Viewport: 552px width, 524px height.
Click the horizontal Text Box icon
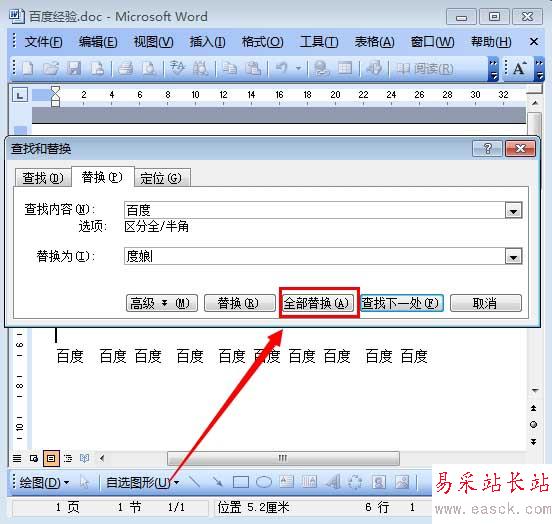point(287,482)
